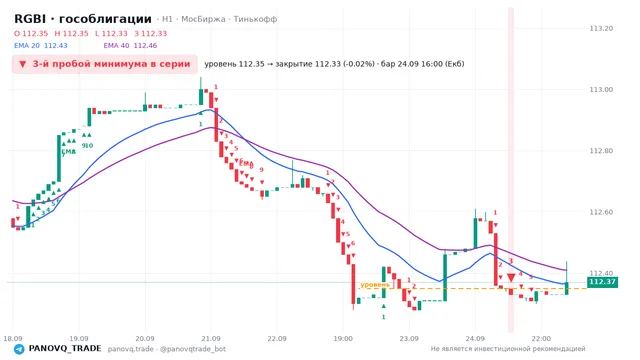Click the green '910' series count label

87,145
